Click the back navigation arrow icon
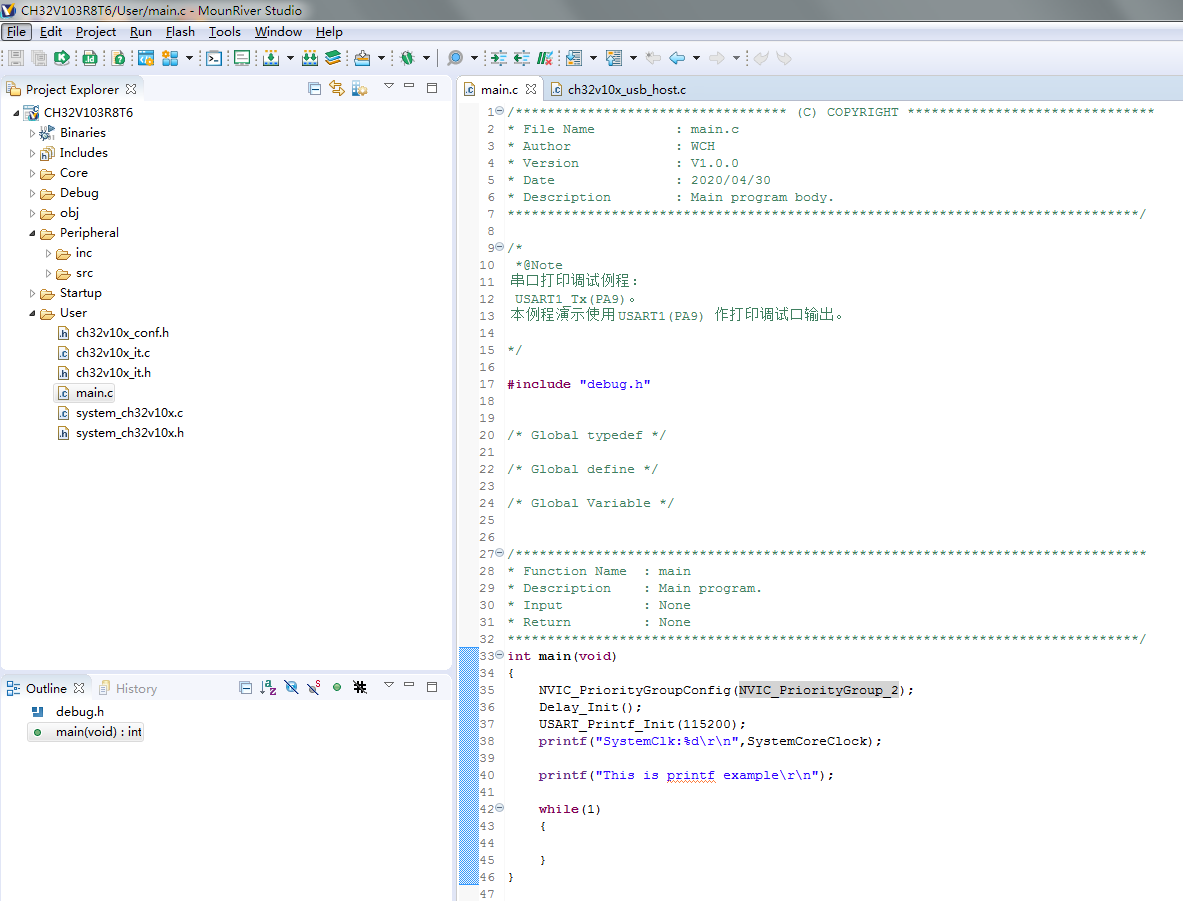Screen dimensions: 1183x901 pos(677,58)
